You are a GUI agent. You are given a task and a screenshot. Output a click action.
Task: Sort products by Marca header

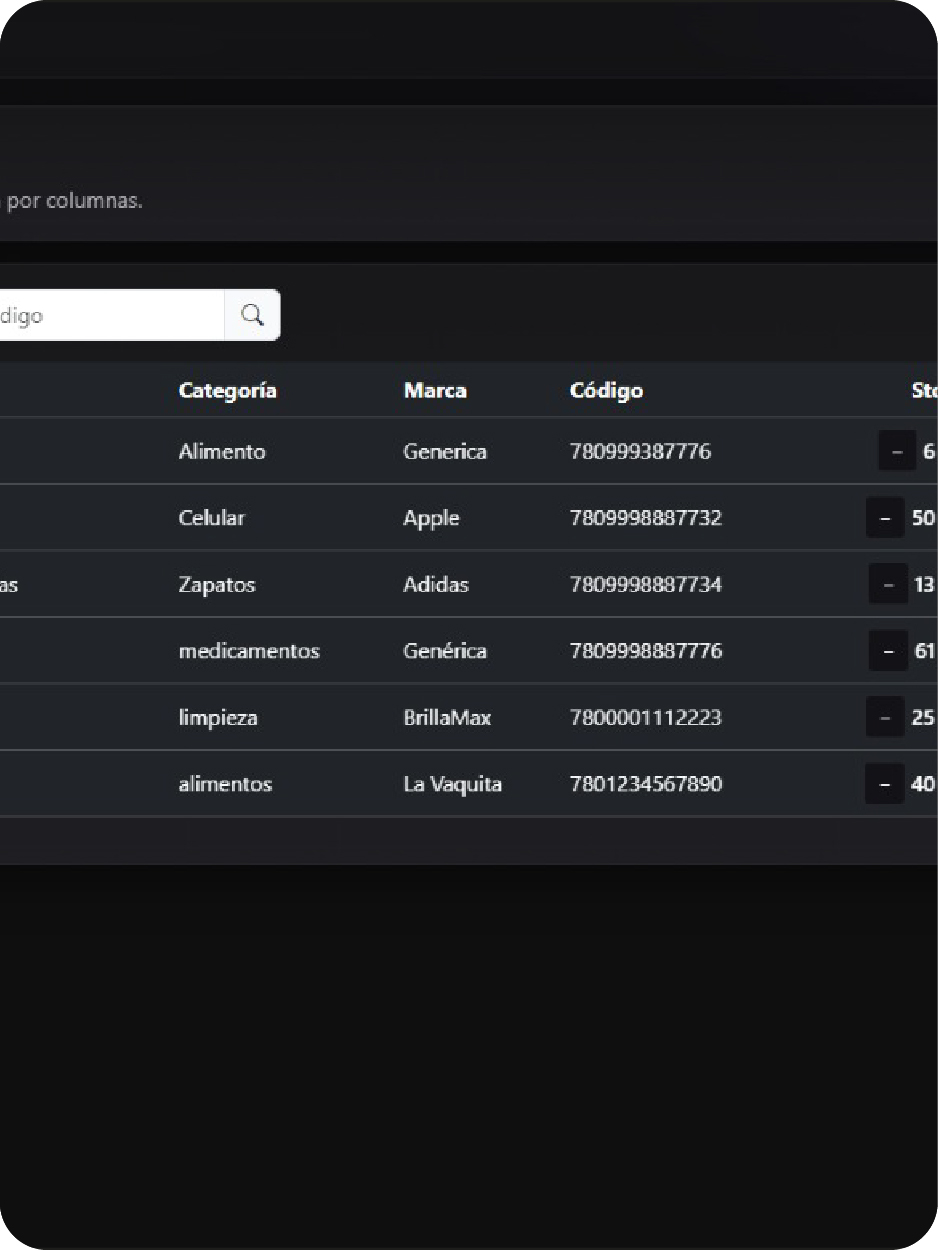click(x=435, y=390)
